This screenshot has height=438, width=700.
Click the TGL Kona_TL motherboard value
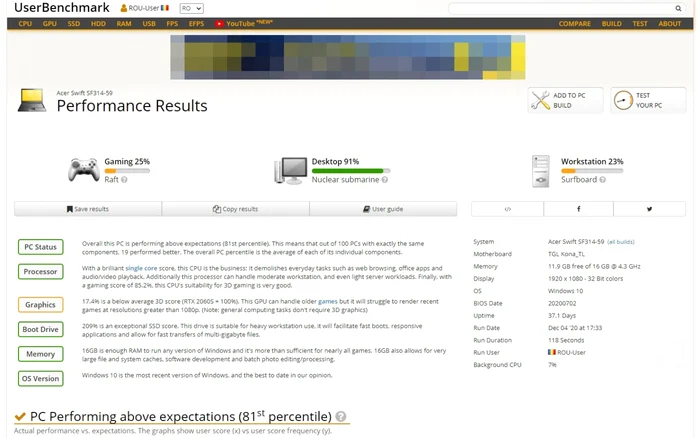pyautogui.click(x=566, y=254)
